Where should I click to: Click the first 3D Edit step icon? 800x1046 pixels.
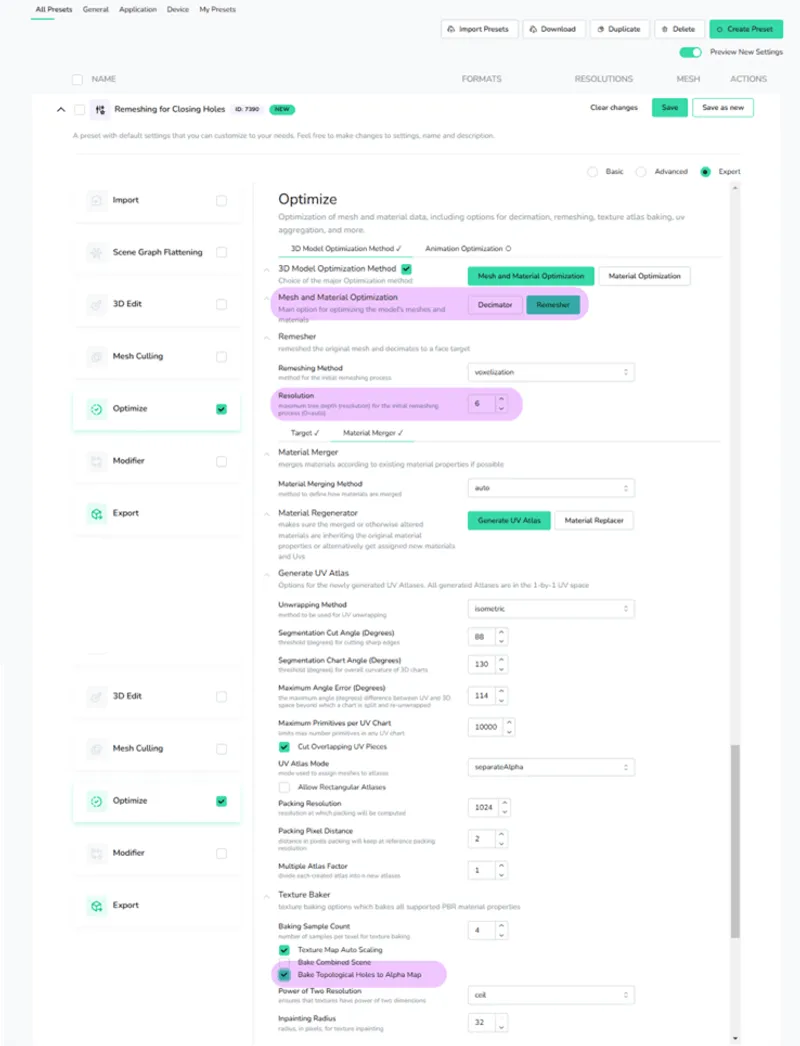97,304
